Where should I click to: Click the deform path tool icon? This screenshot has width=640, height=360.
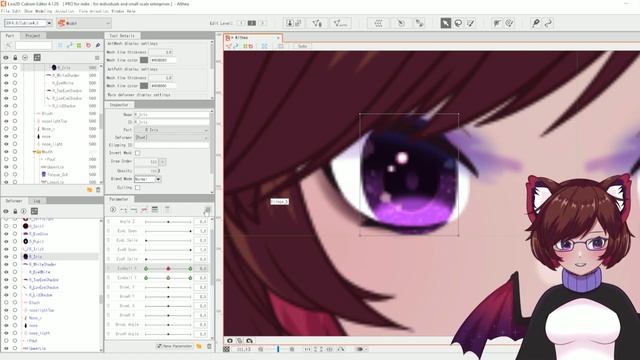(x=497, y=23)
